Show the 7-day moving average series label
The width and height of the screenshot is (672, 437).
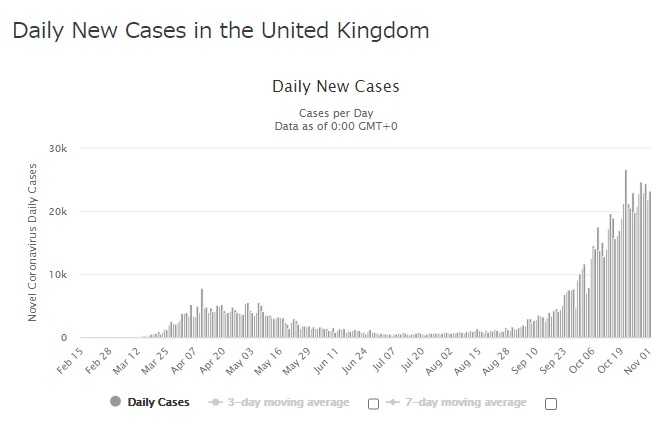click(x=464, y=402)
